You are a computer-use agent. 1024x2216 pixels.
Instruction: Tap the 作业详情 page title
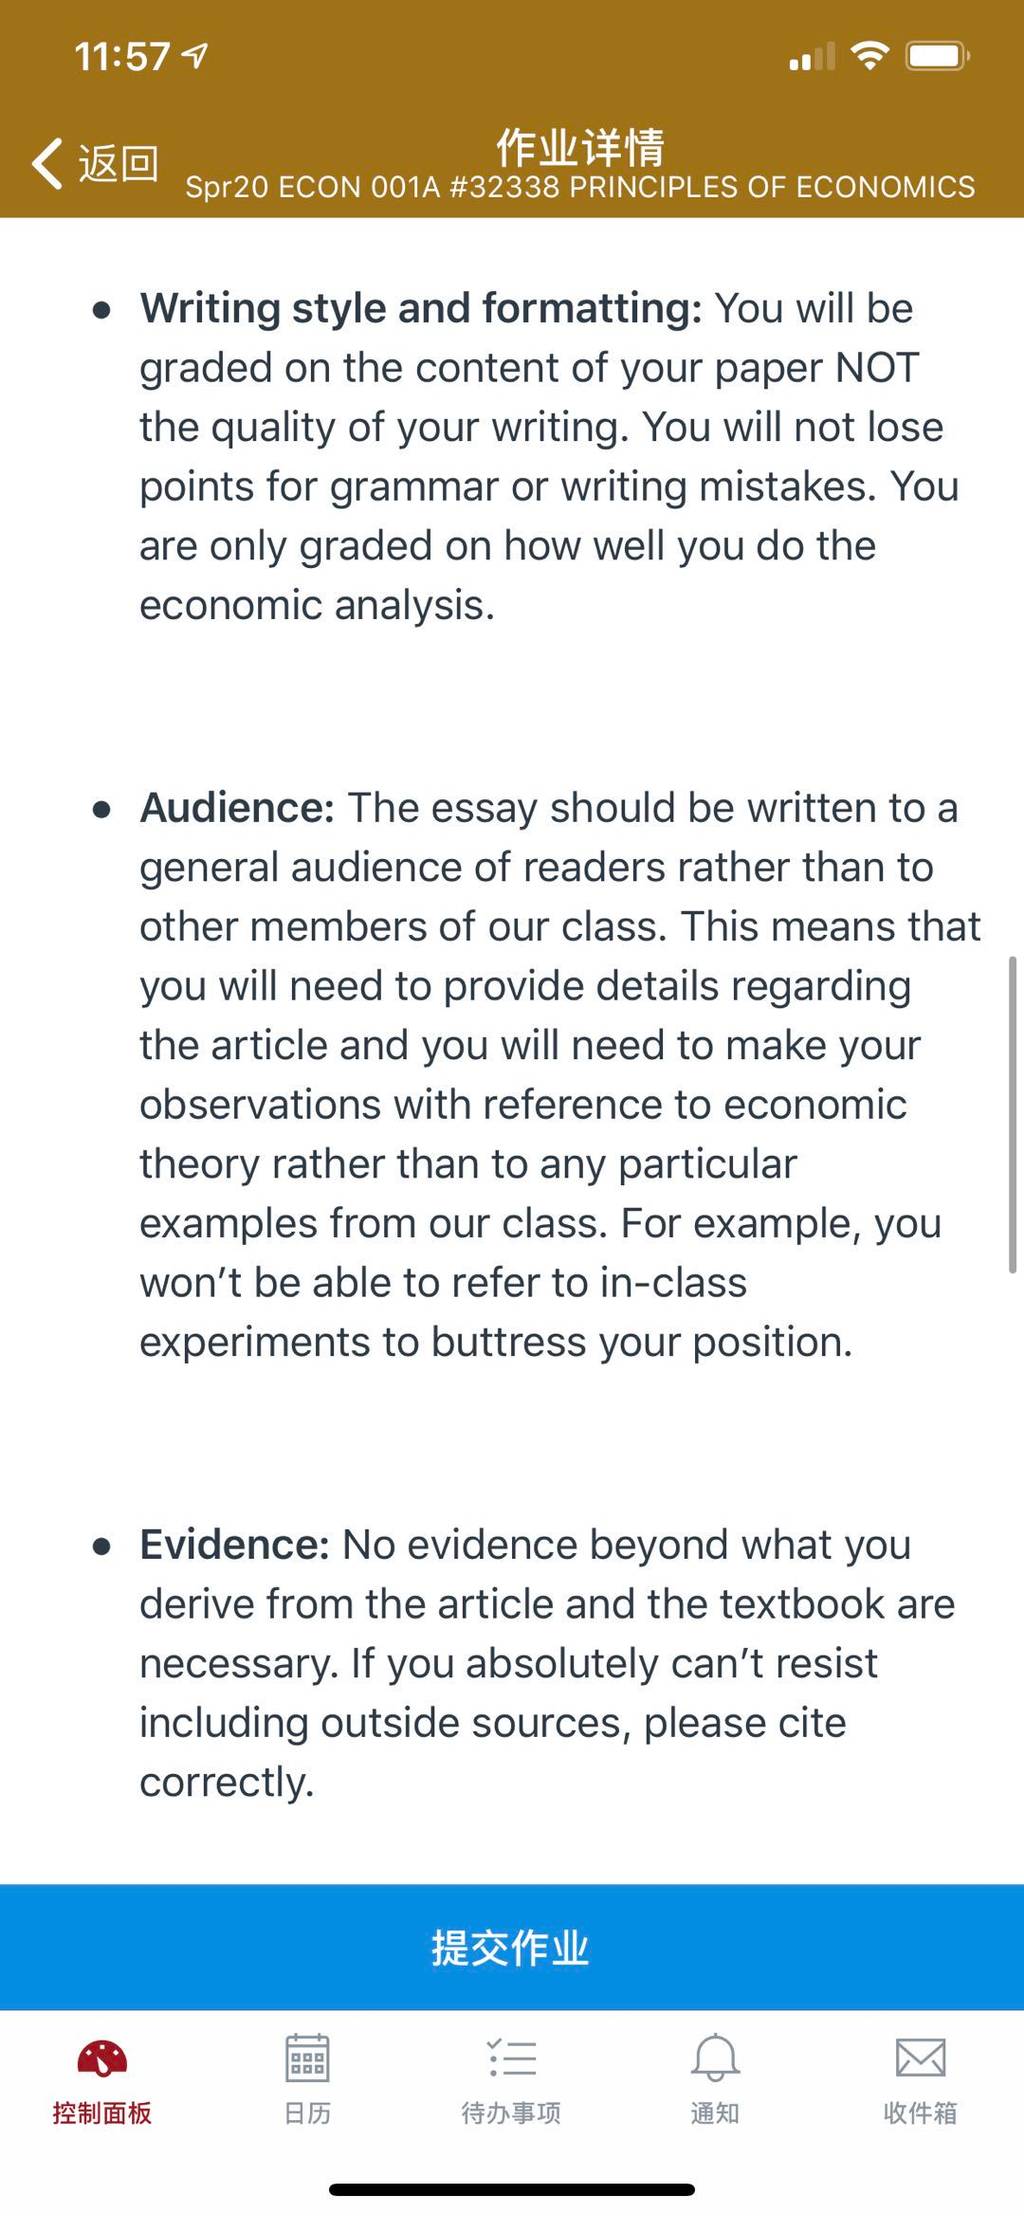pyautogui.click(x=580, y=146)
